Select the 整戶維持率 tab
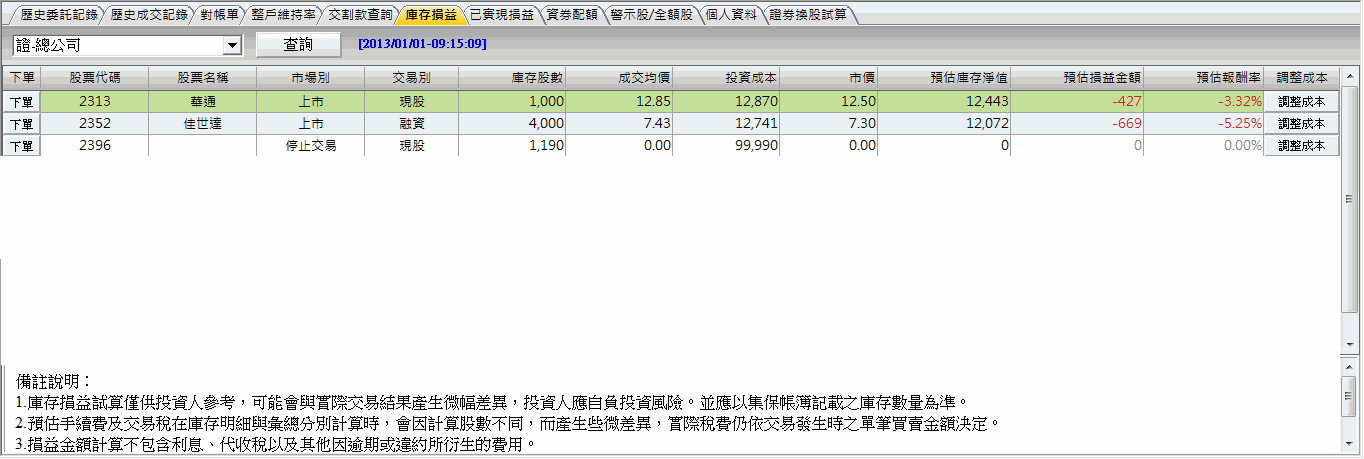This screenshot has height=459, width=1364. click(283, 15)
